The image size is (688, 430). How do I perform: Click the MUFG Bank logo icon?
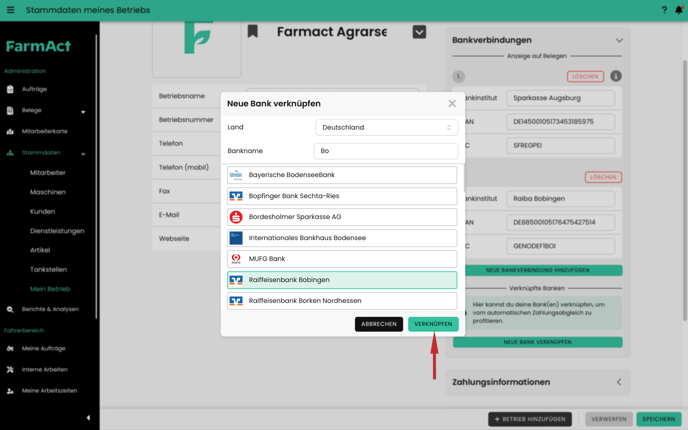tap(236, 259)
